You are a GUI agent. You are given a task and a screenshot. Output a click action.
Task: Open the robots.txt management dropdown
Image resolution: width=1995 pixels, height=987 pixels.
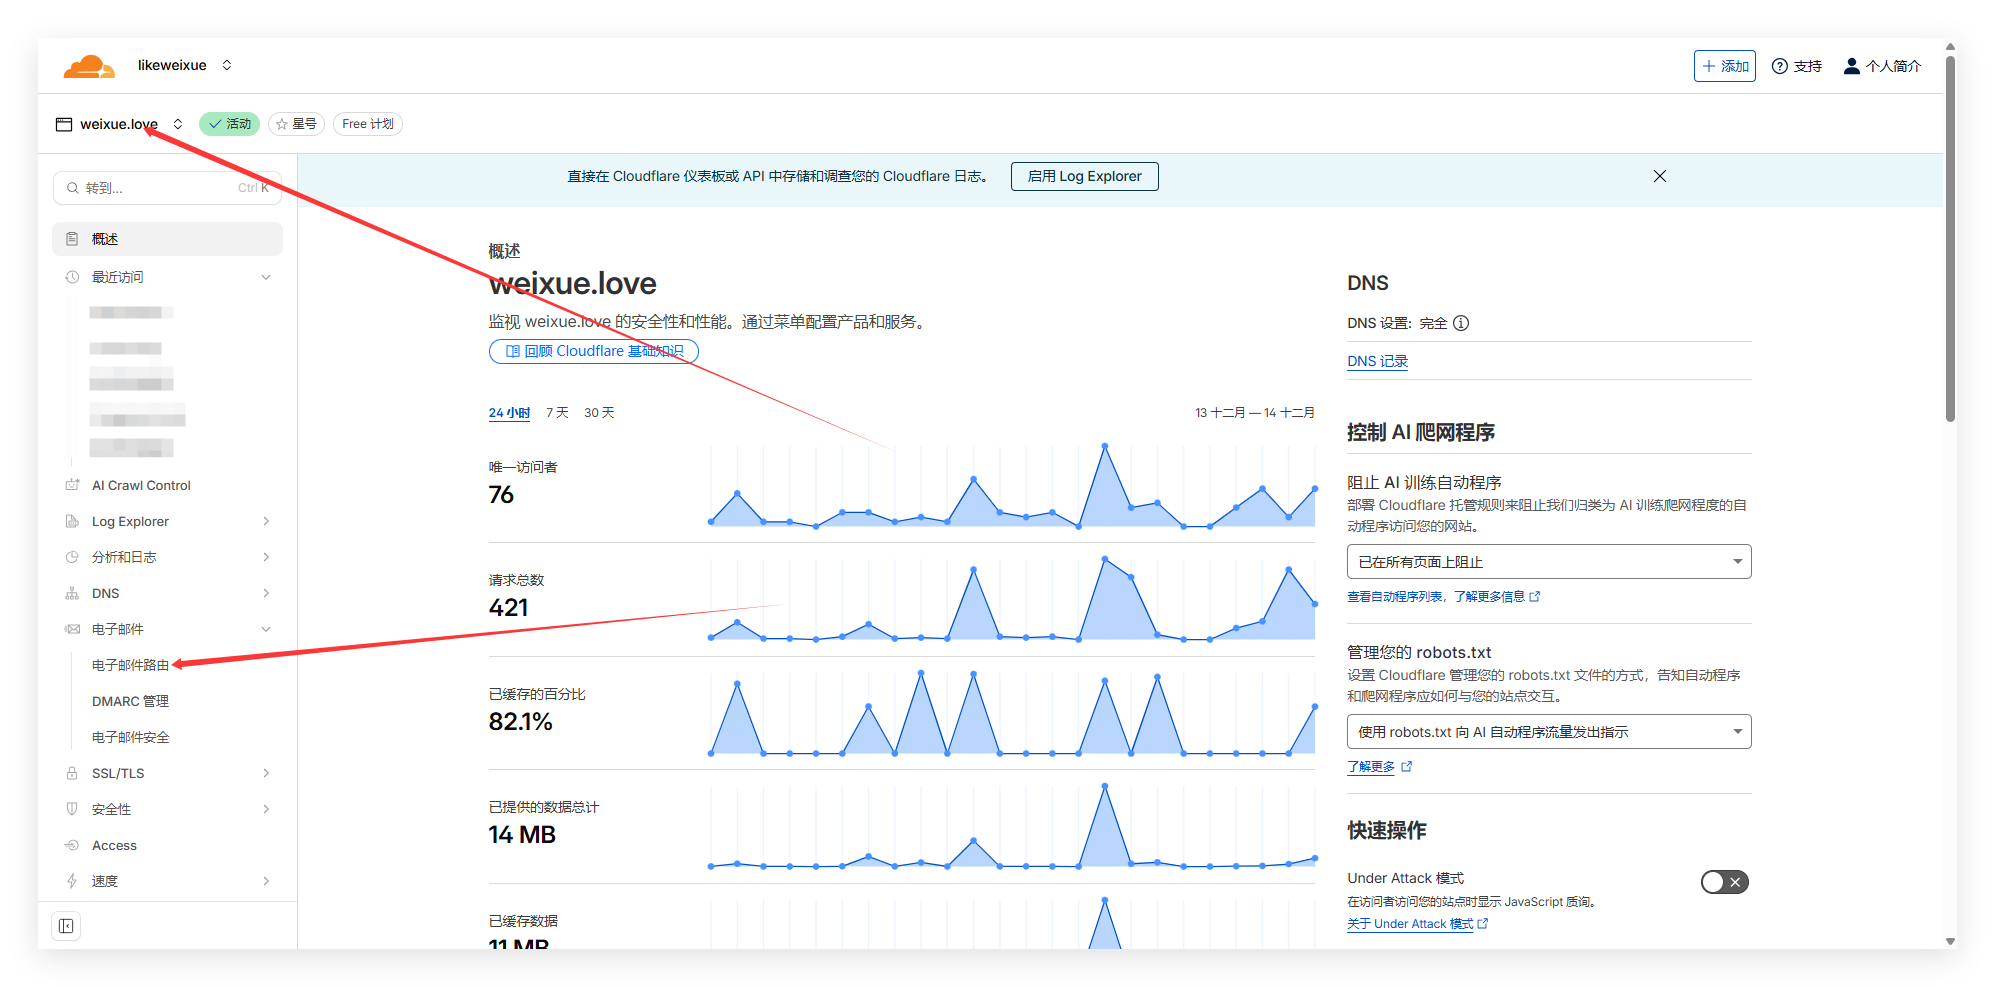(x=1548, y=732)
